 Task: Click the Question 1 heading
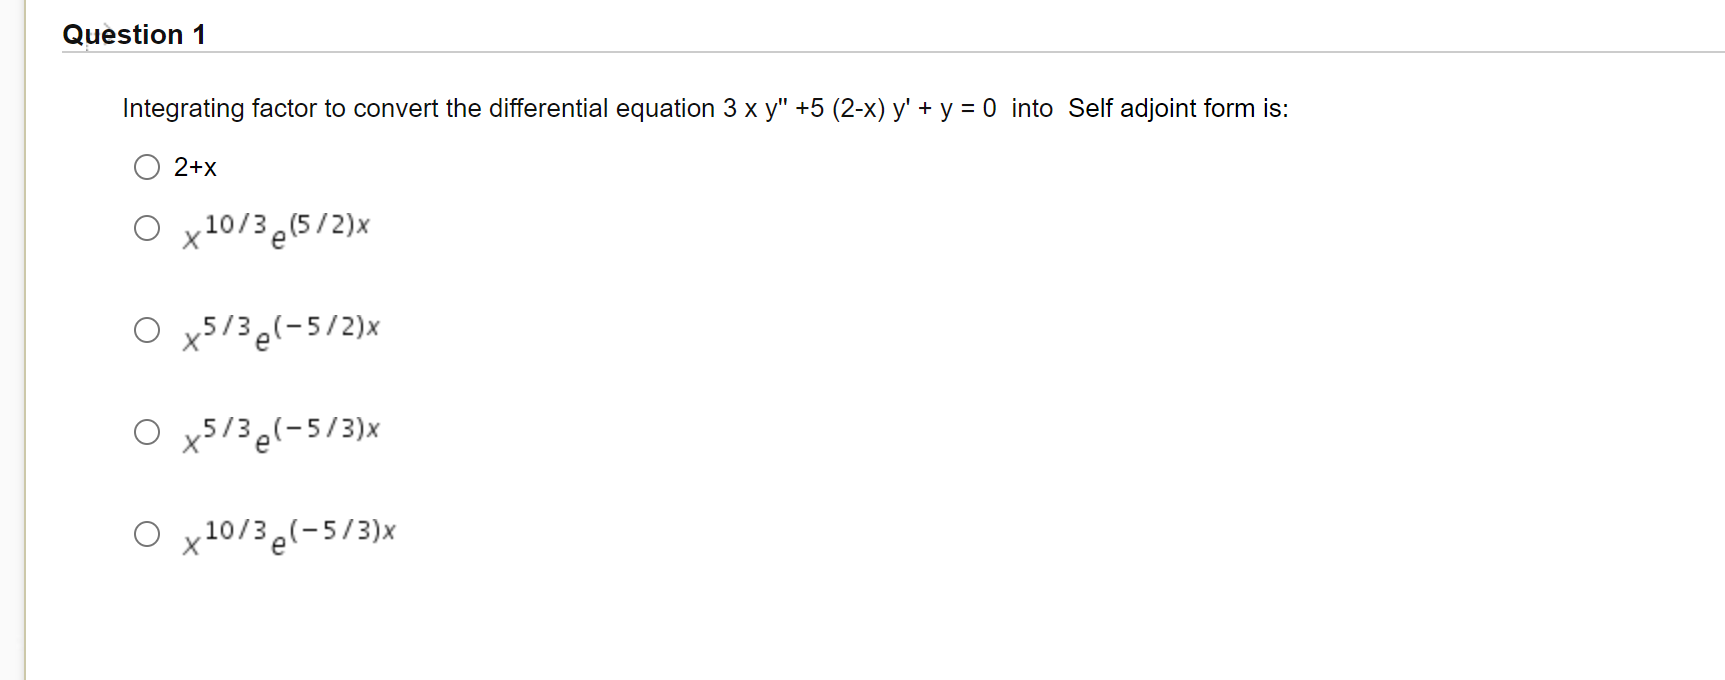click(x=134, y=34)
